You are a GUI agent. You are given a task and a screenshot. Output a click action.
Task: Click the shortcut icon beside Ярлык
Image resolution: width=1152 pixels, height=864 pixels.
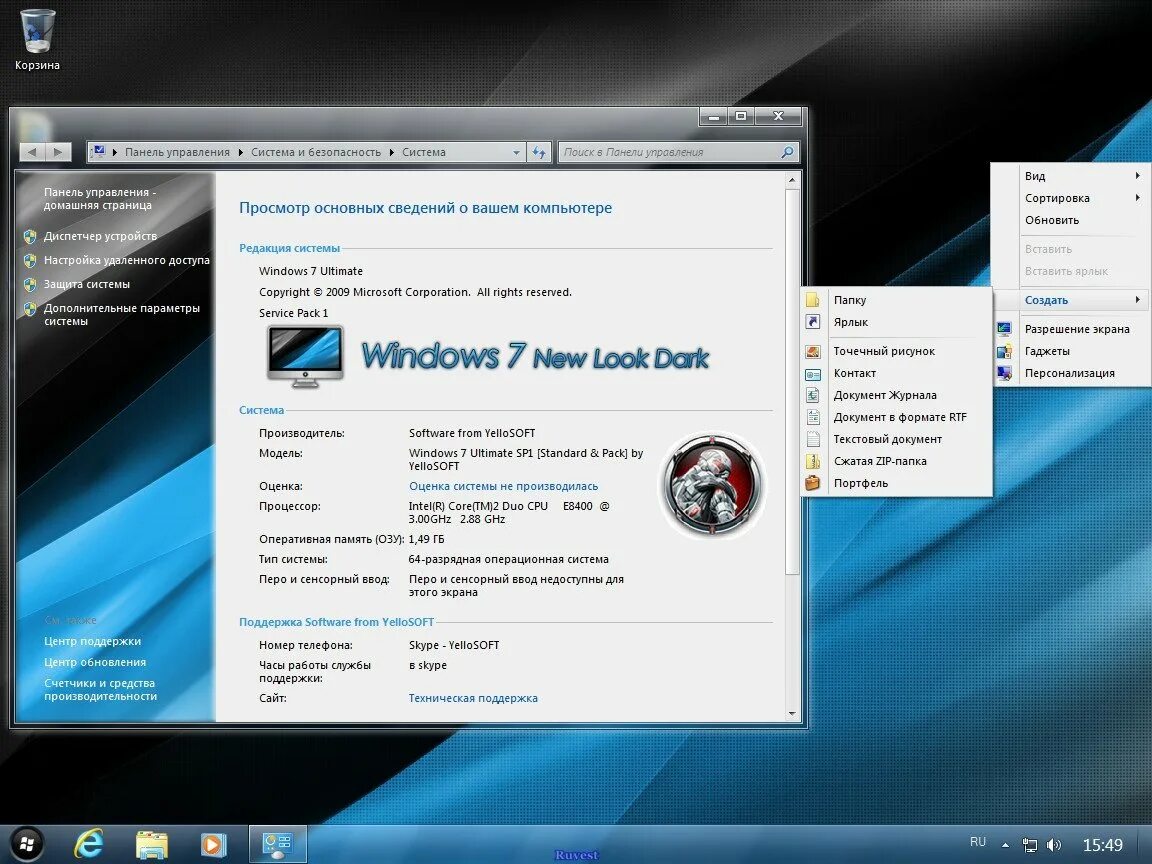(813, 322)
